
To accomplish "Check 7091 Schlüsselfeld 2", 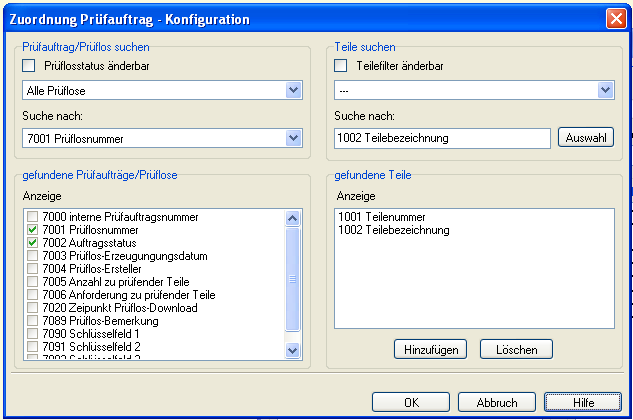I will (32, 346).
